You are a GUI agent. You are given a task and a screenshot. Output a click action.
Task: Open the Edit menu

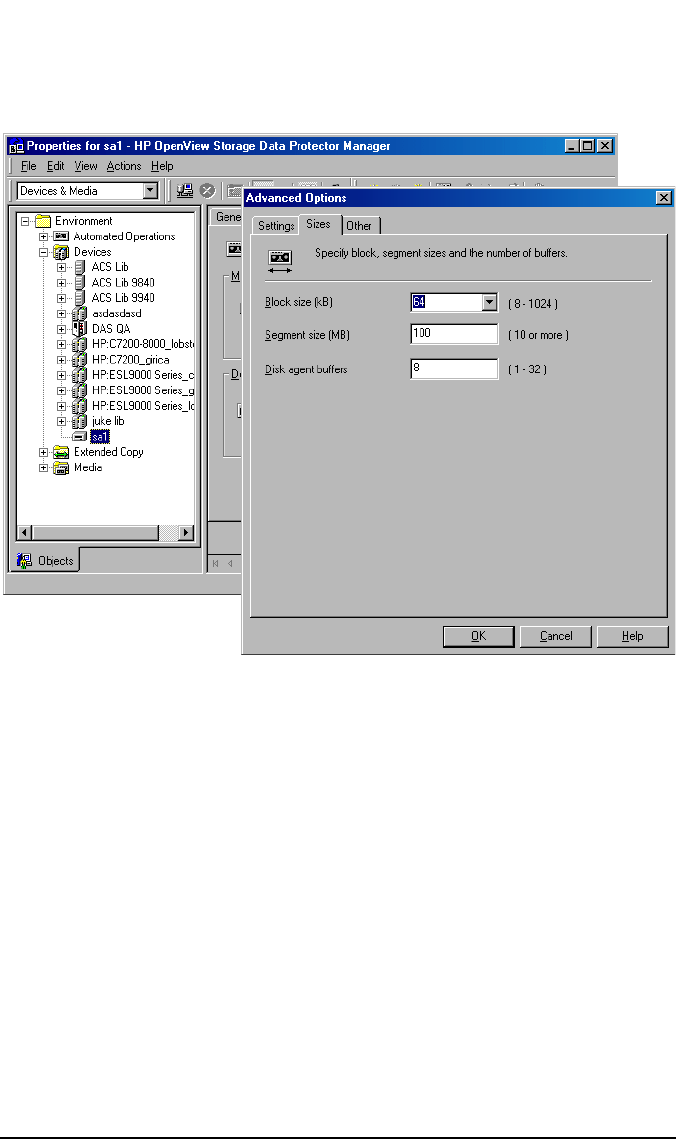pyautogui.click(x=56, y=166)
